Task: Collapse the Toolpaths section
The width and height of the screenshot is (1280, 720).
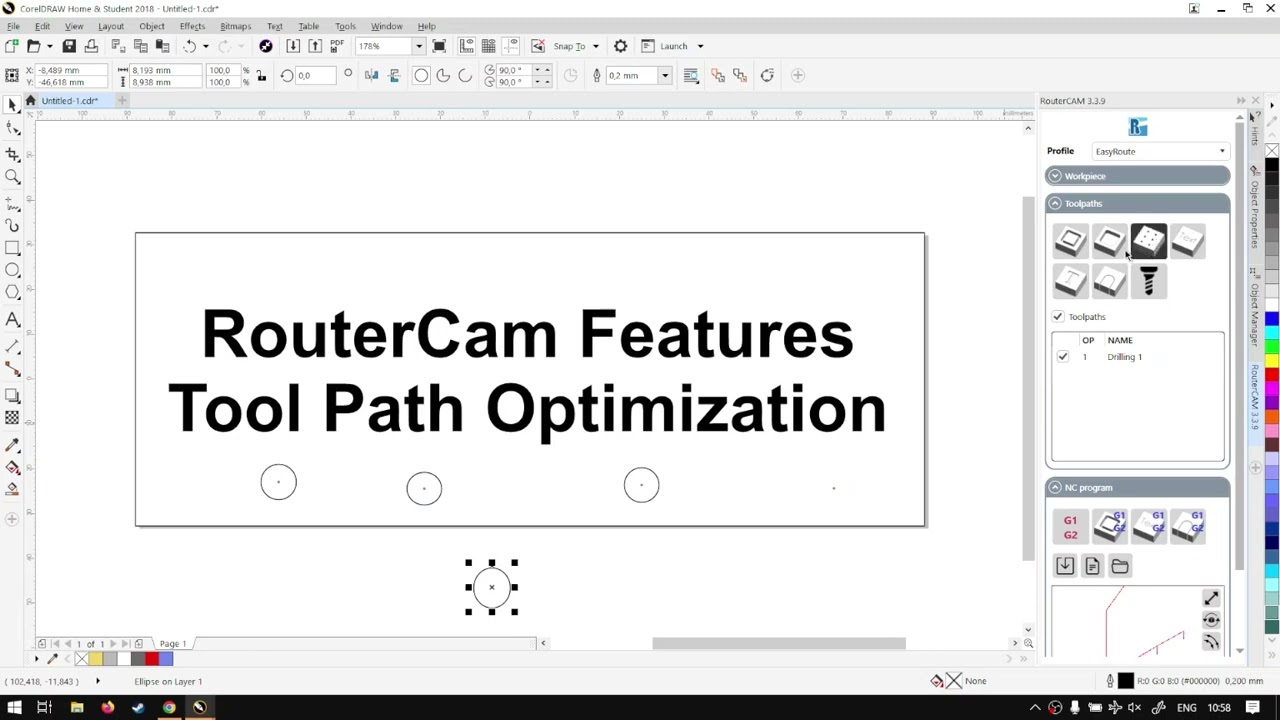Action: click(x=1138, y=203)
